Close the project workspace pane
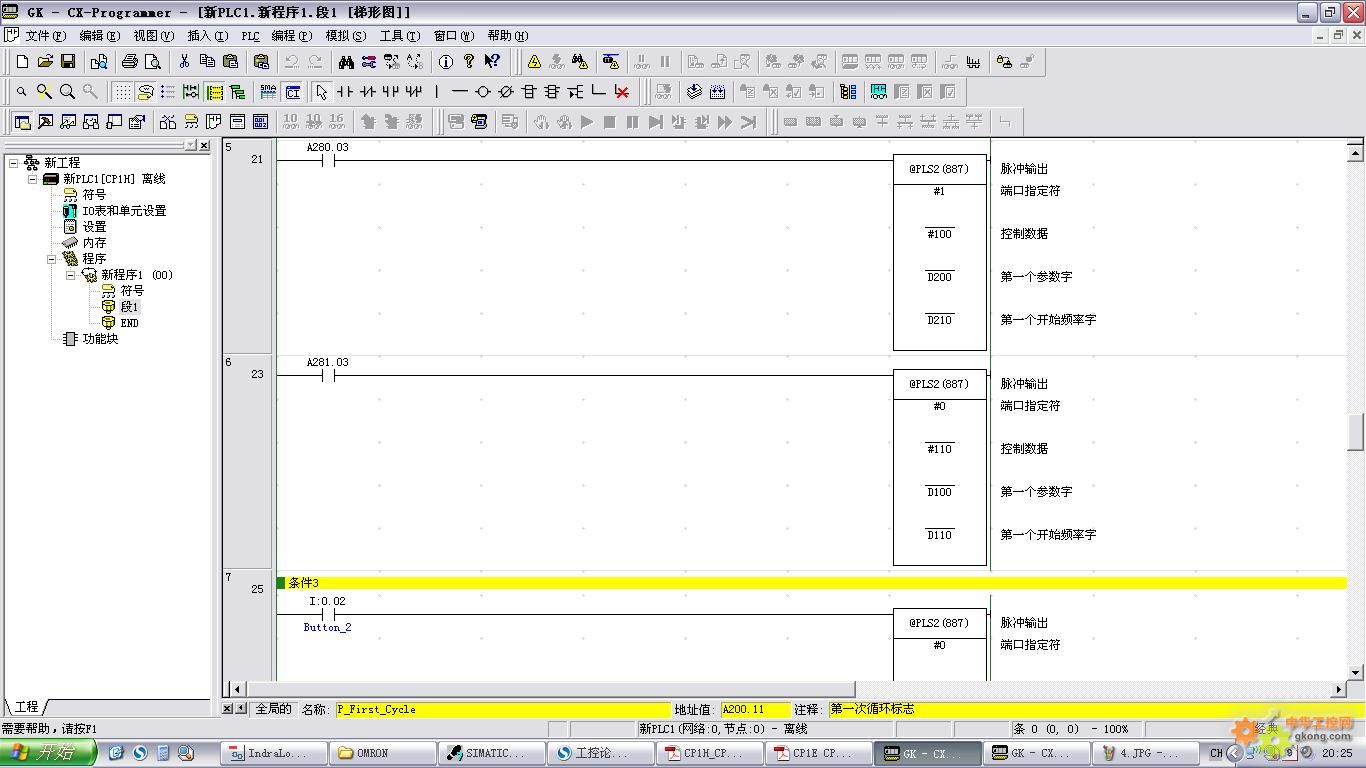 click(x=204, y=146)
